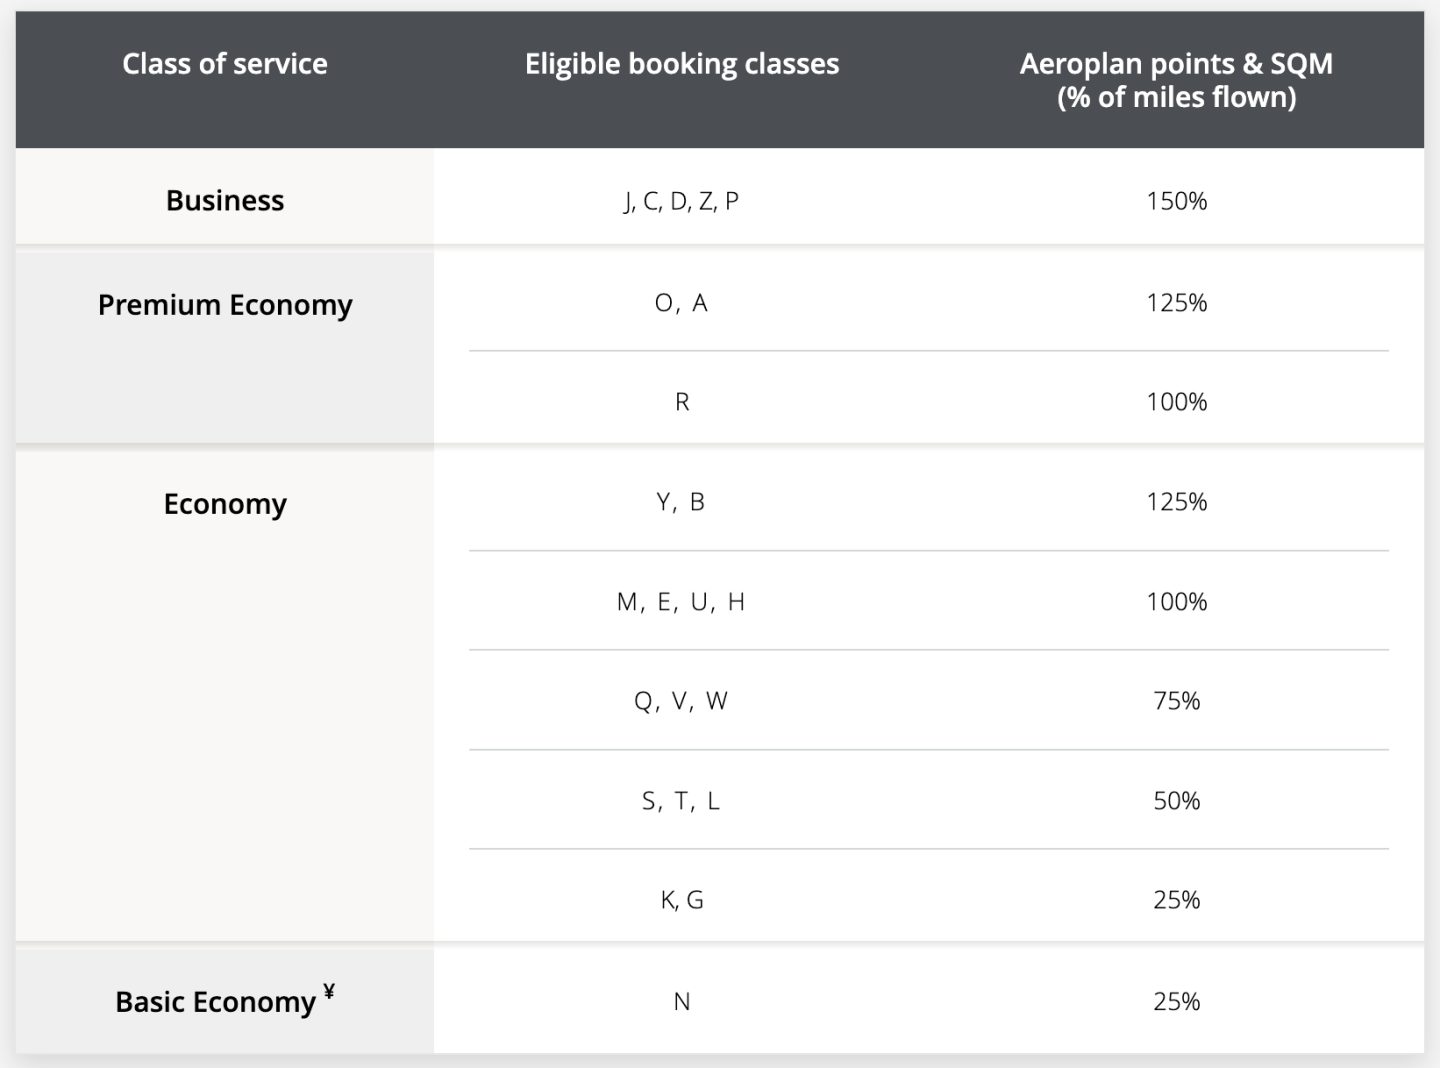
Task: Click the booking class "N" cell
Action: (x=682, y=1002)
